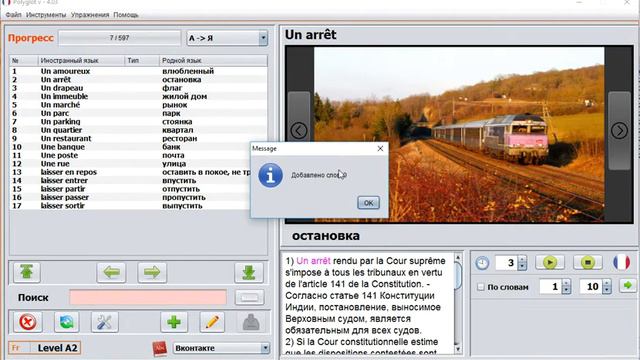Select the row laisser passer
Viewport: 640px width, 360px height.
(x=130, y=197)
